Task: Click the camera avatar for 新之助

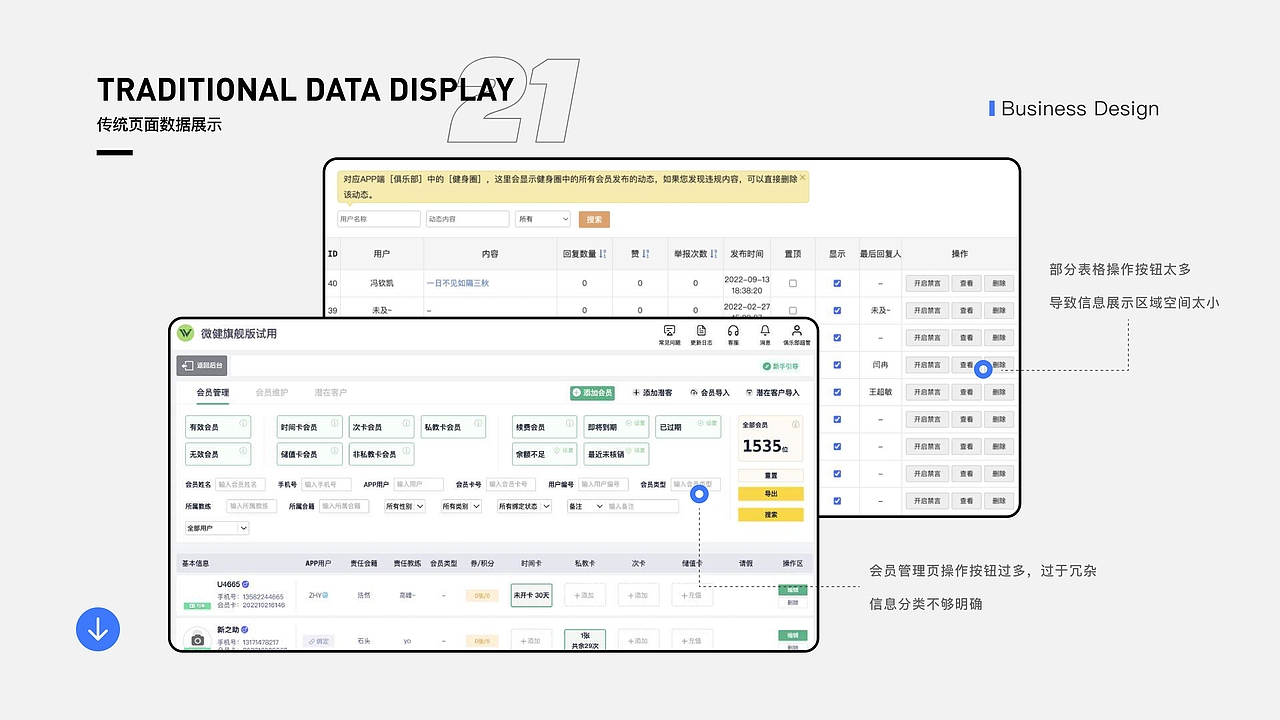Action: pos(197,640)
